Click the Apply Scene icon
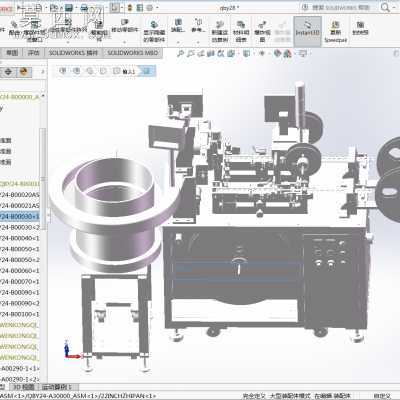Image resolution: width=400 pixels, height=400 pixels. (287, 53)
